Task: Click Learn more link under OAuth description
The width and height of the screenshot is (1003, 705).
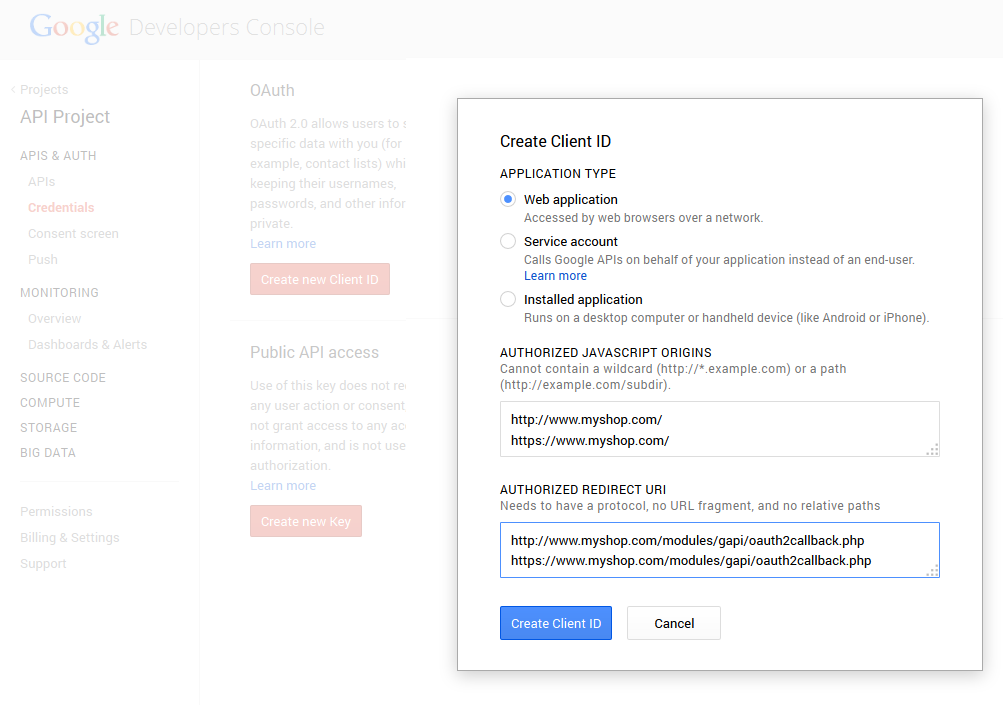Action: coord(283,244)
